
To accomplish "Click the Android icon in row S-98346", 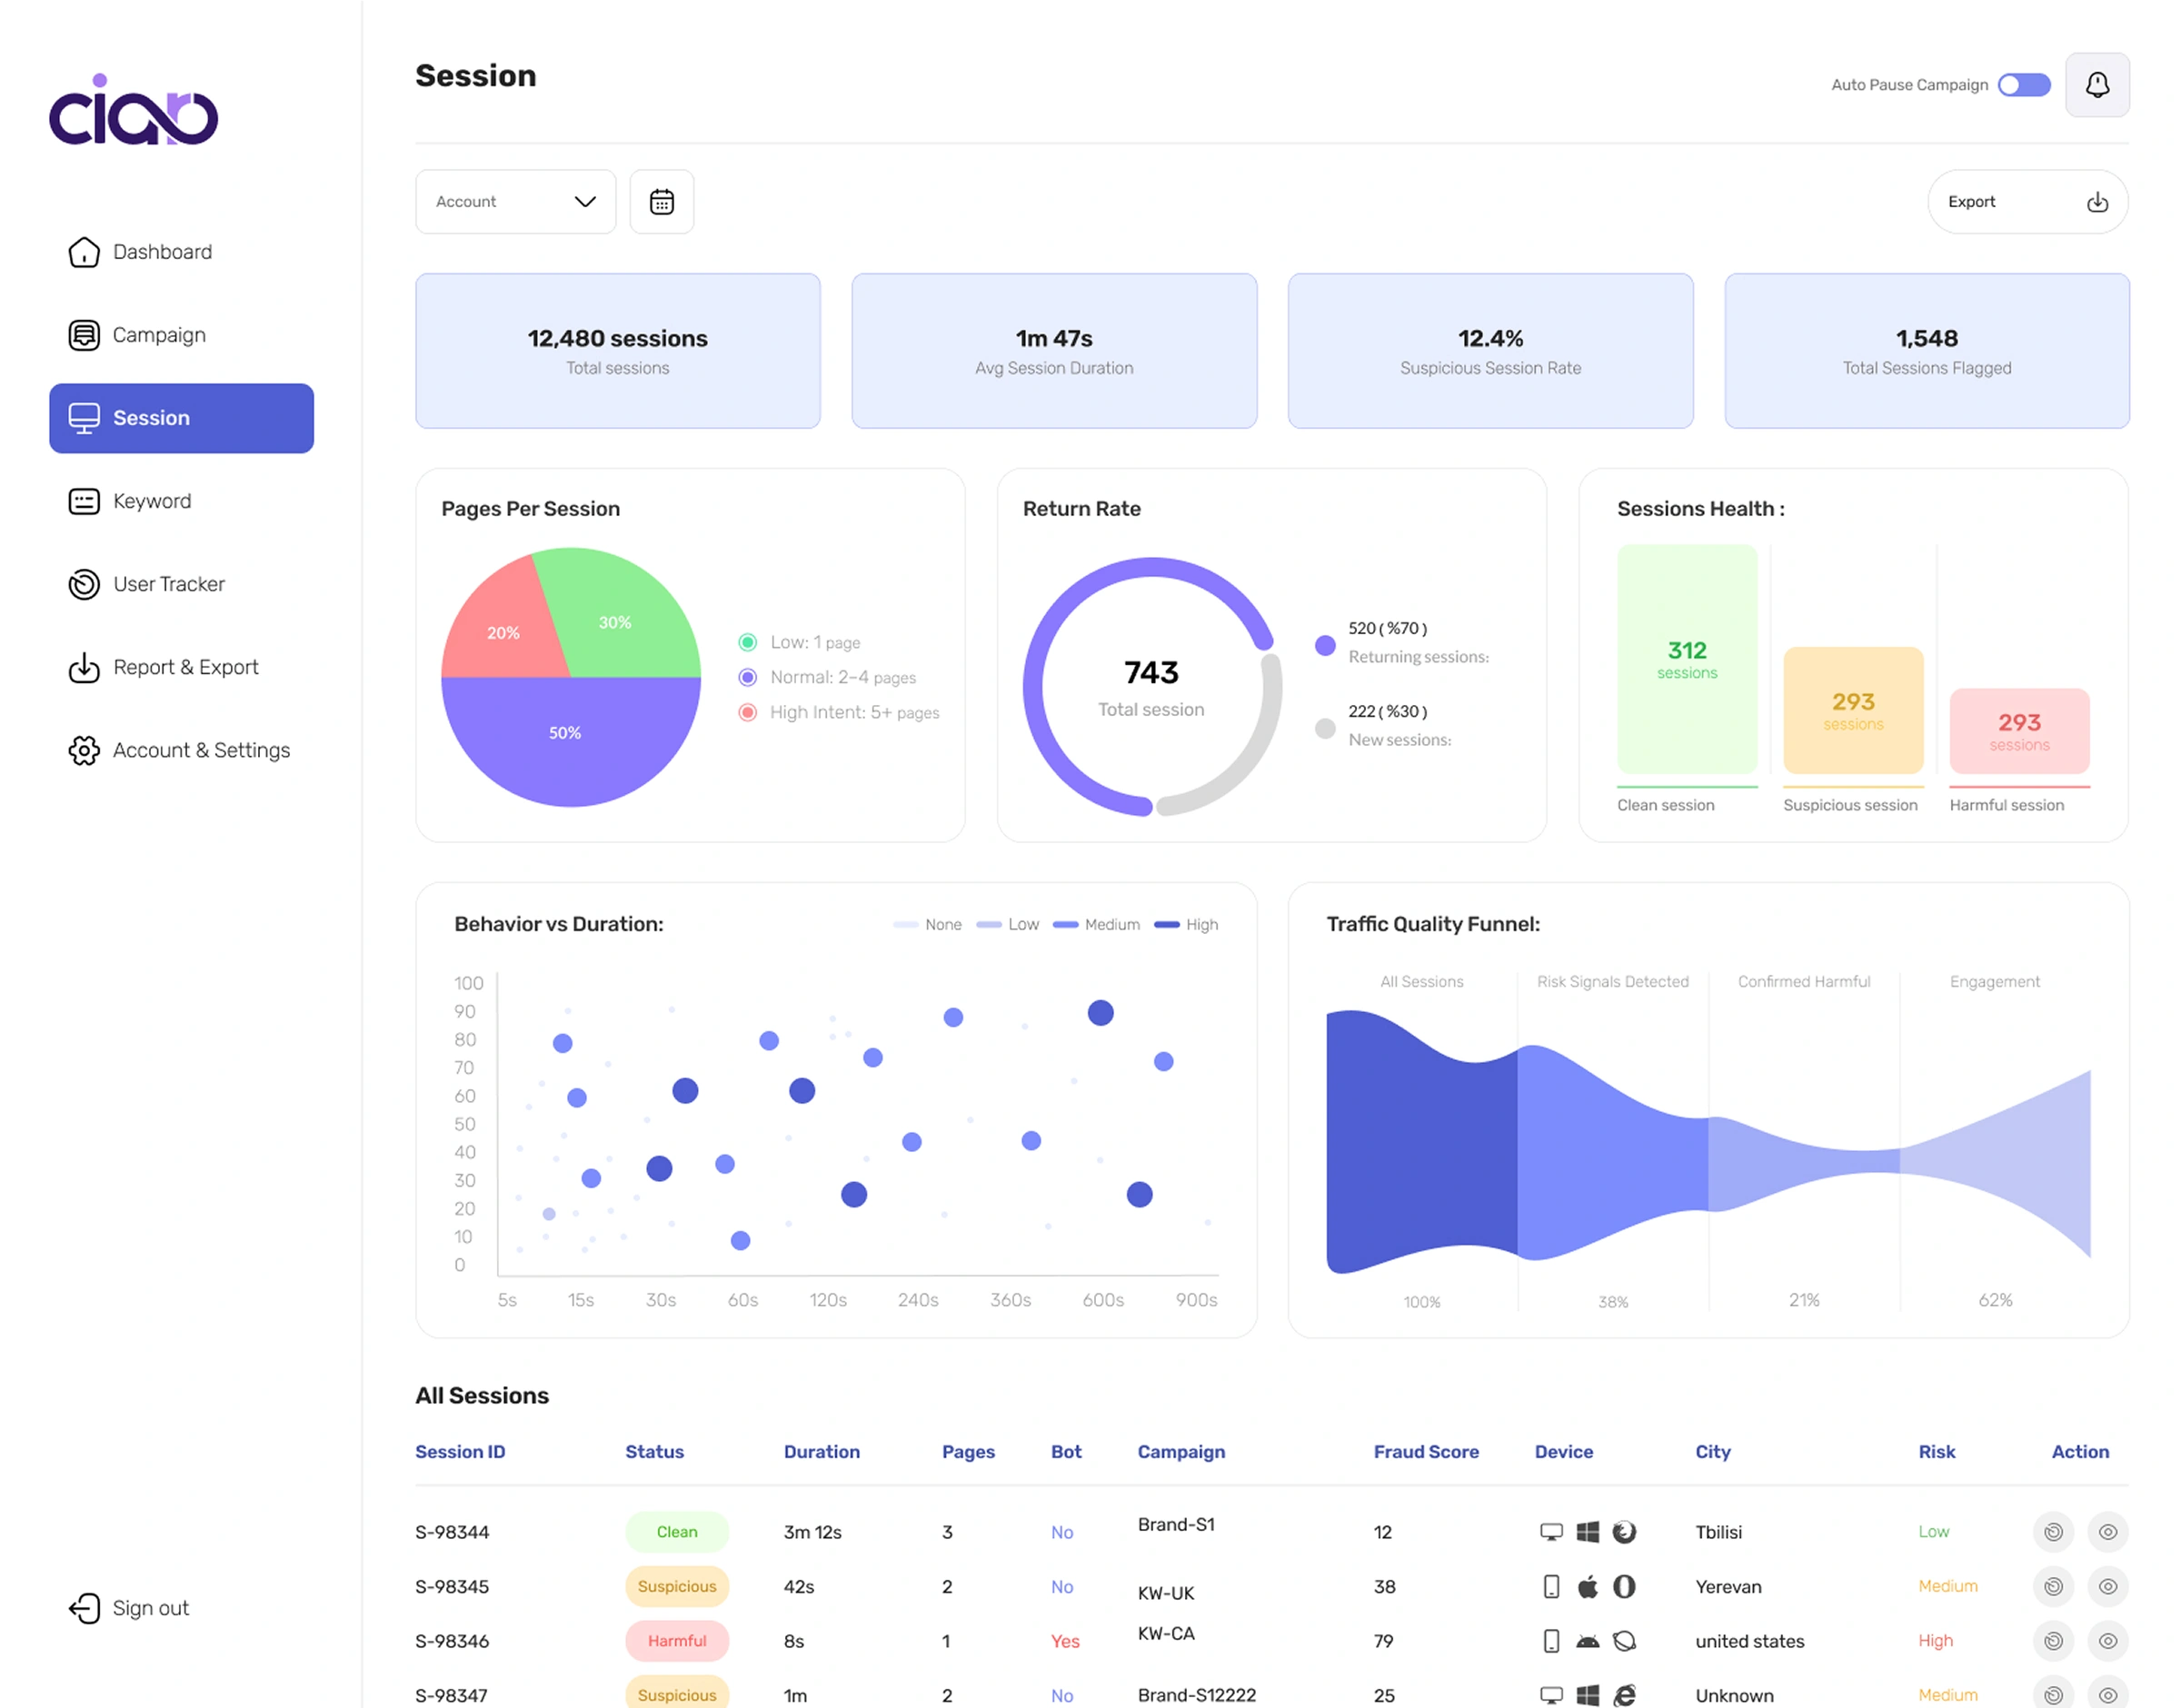I will click(1587, 1641).
